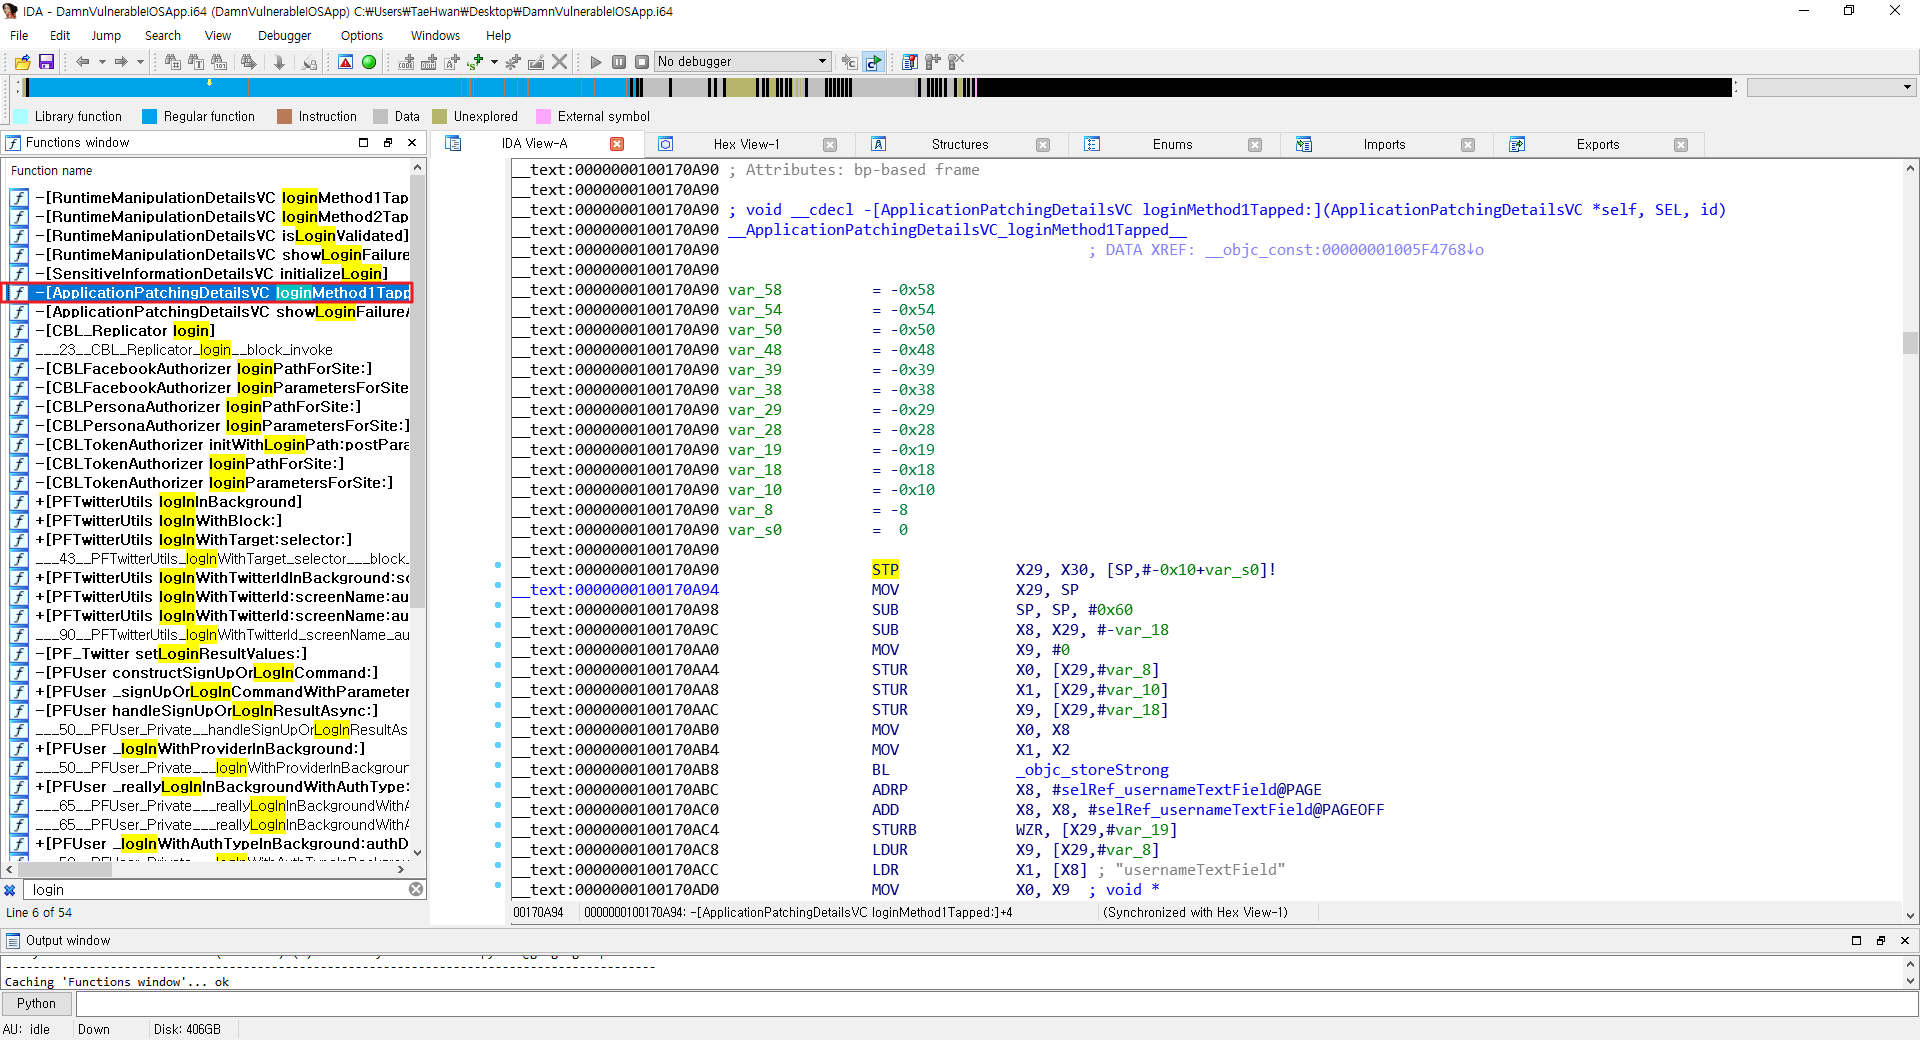
Task: Click the Functions list horizontal scrollbar
Action: (206, 869)
